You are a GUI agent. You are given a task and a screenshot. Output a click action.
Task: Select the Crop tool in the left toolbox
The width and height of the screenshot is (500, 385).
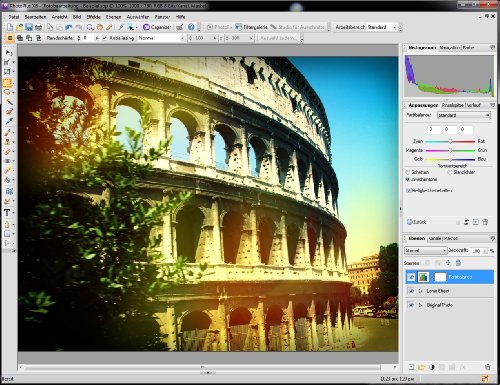pos(7,71)
